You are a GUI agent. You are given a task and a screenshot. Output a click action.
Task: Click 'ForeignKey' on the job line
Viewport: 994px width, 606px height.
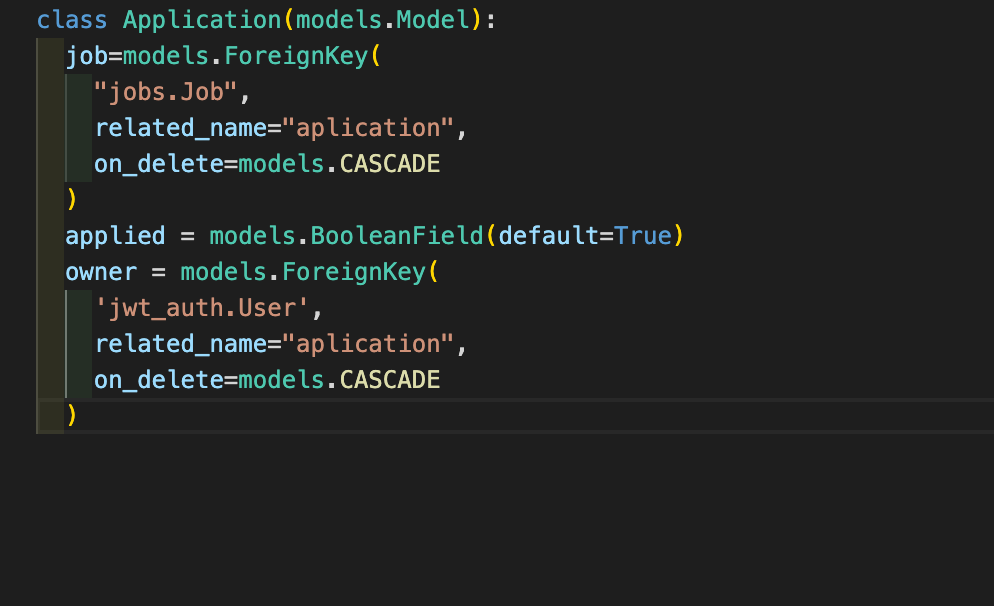point(296,57)
